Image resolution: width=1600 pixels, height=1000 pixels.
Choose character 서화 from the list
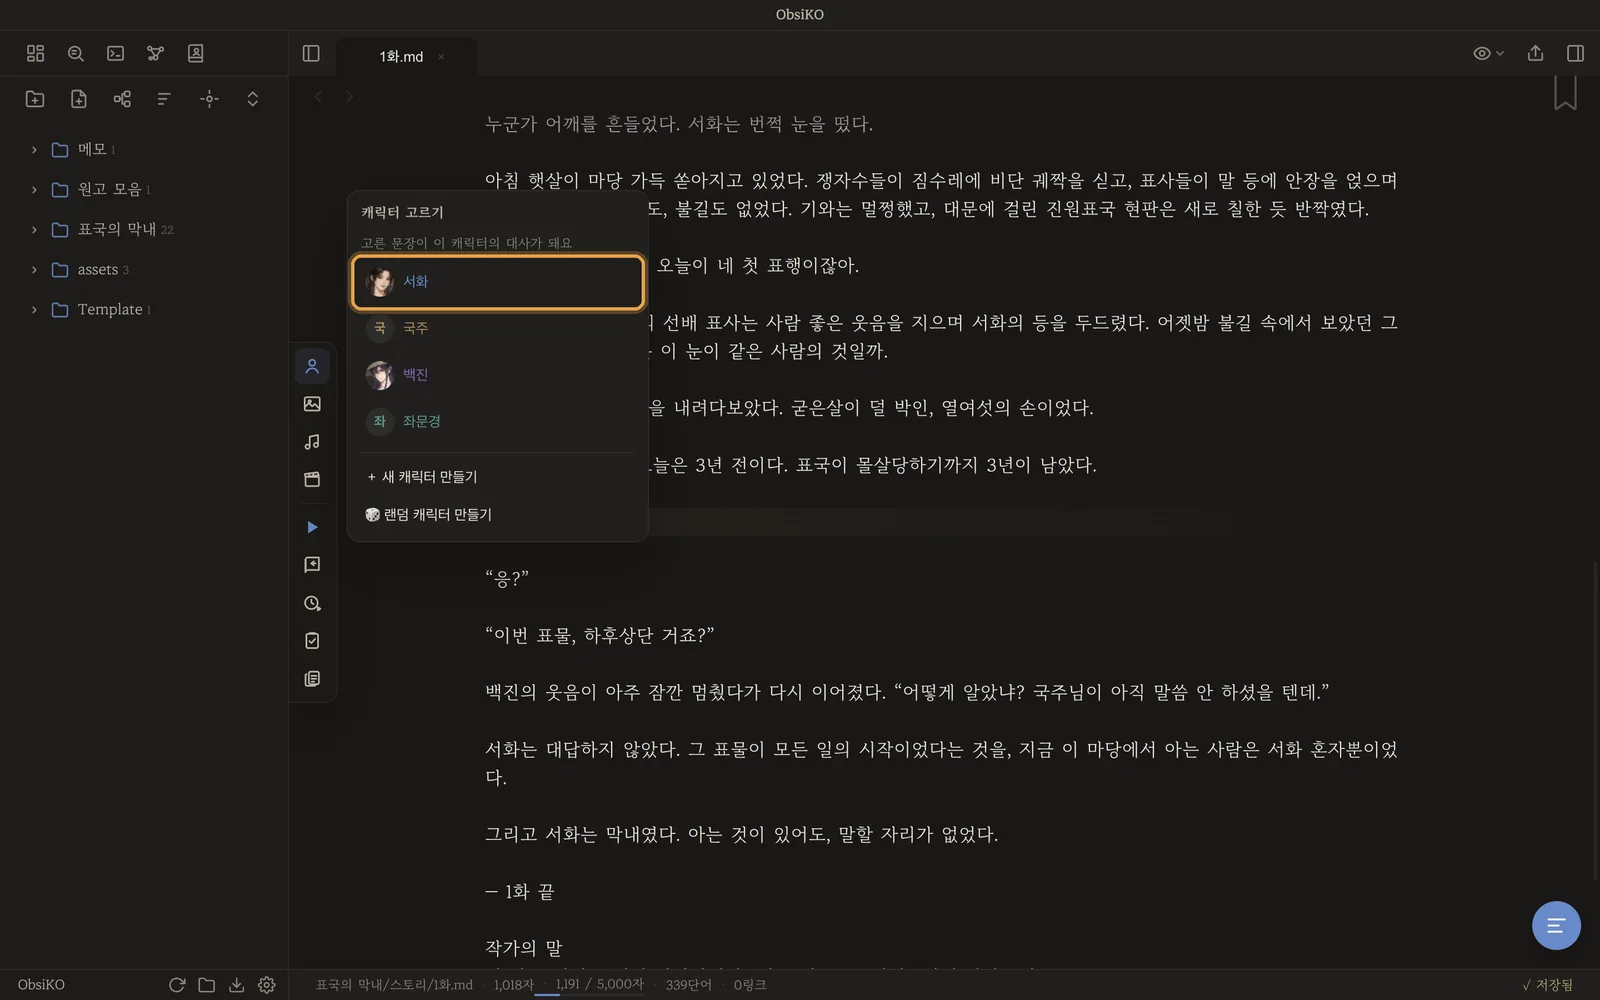(498, 281)
